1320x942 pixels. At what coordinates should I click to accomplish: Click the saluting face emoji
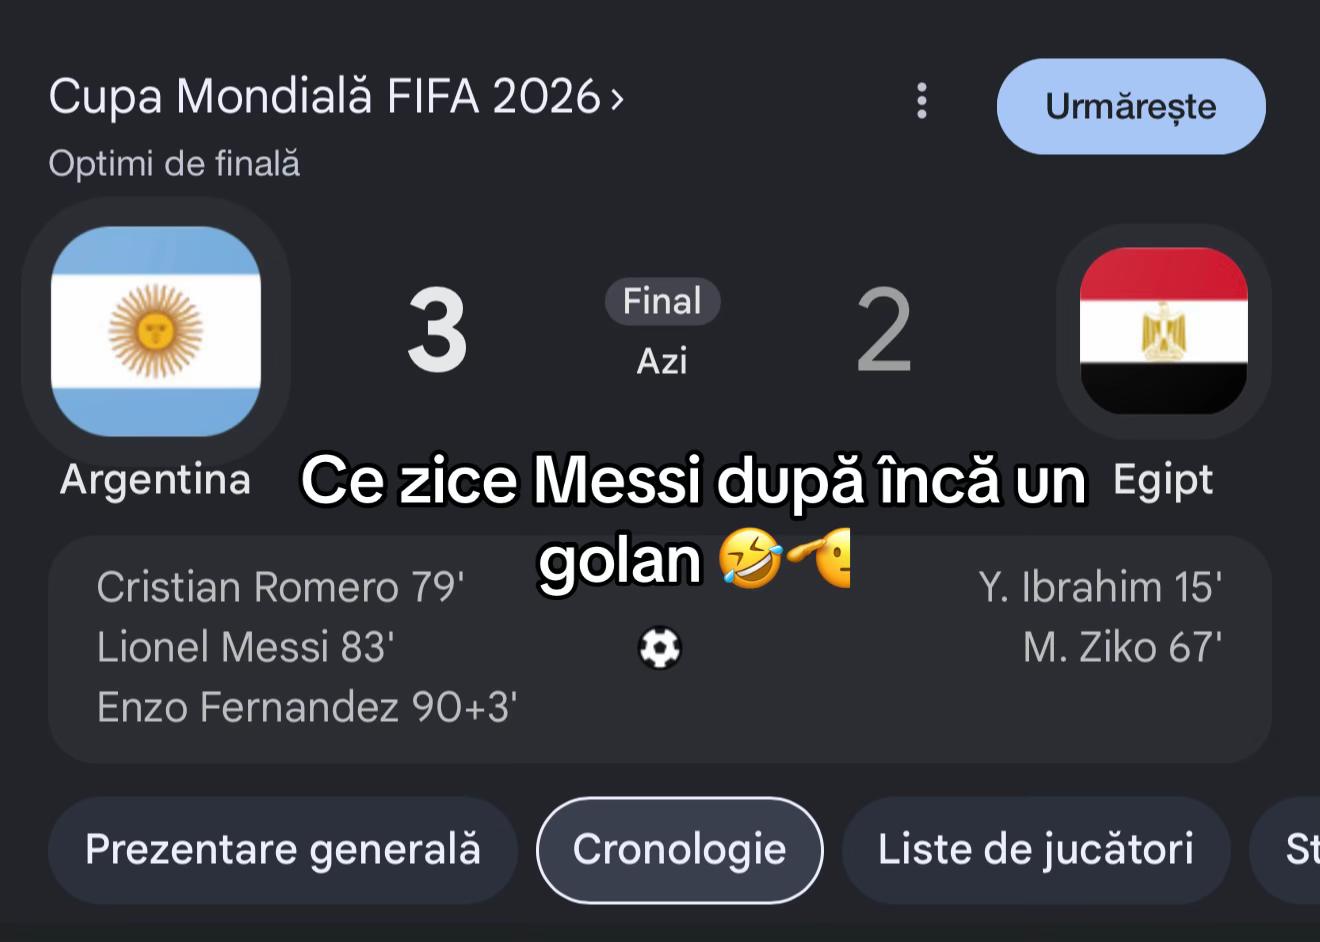click(x=820, y=558)
